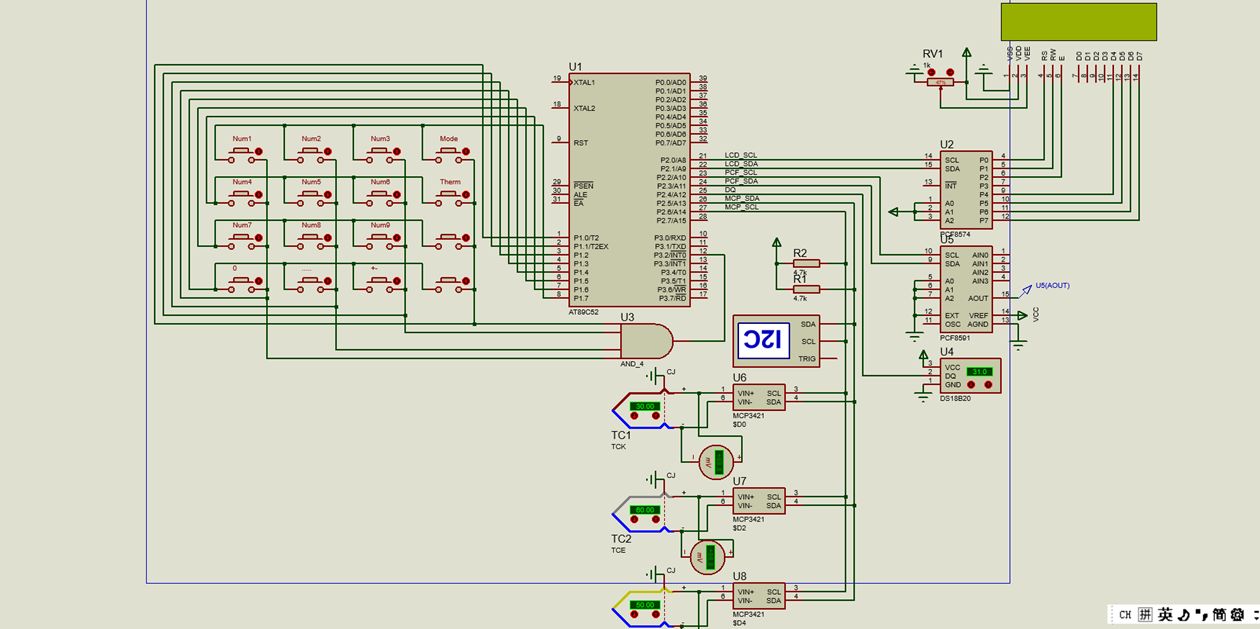Screen dimensions: 1260x629
Task: Switch Chinese/English with the 英 icon
Action: pyautogui.click(x=1166, y=615)
